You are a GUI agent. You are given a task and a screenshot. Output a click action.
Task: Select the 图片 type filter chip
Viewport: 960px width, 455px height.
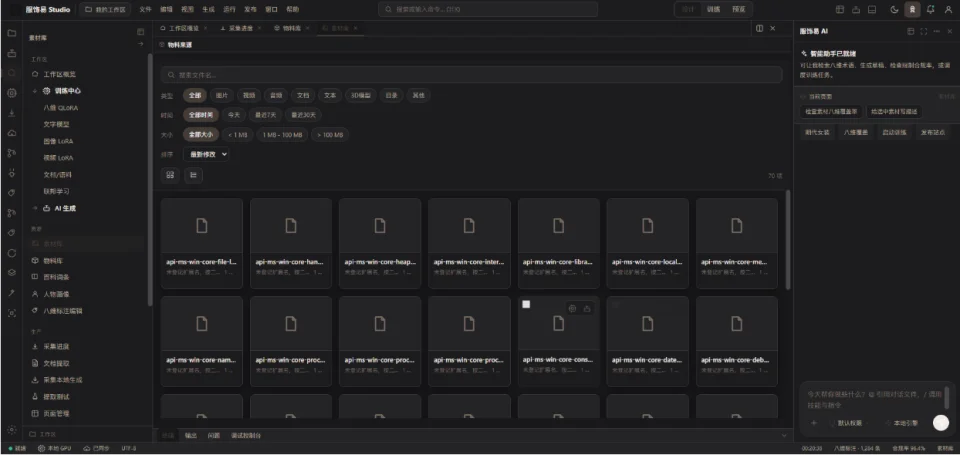(222, 96)
